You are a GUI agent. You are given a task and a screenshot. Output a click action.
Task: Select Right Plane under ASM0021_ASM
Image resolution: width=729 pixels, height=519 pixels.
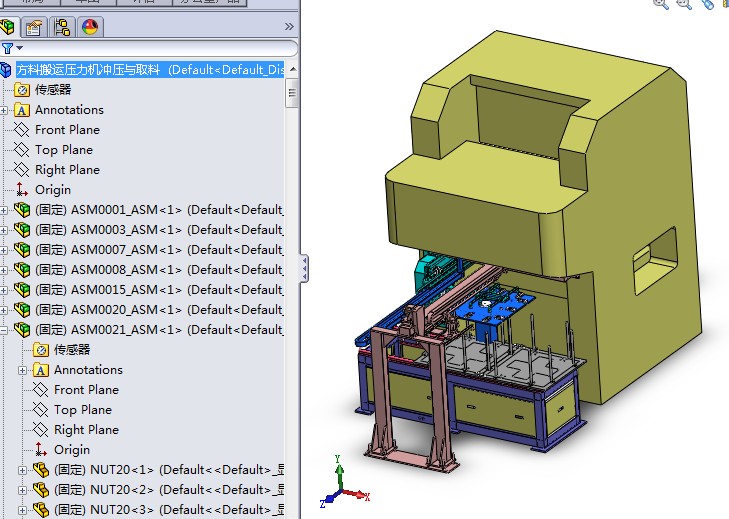pos(86,430)
